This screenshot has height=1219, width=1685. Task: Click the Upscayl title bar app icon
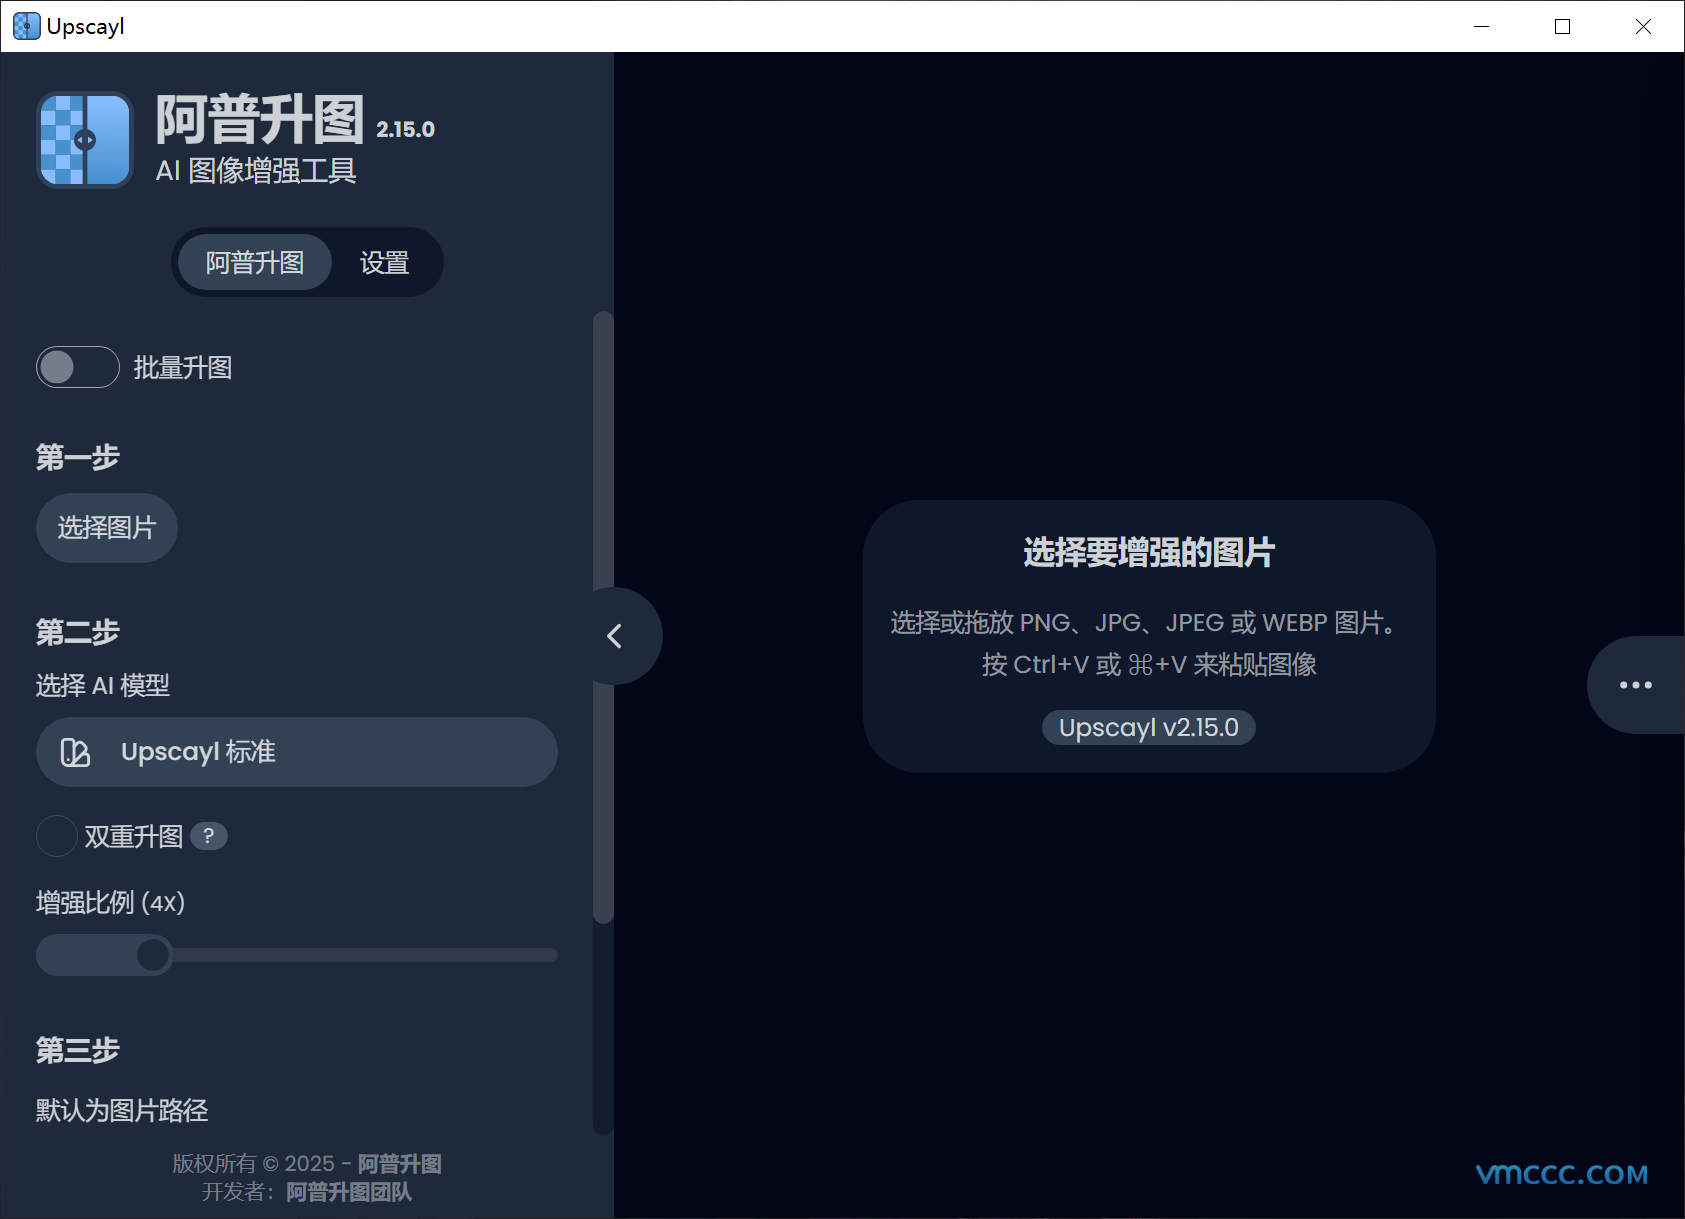pyautogui.click(x=27, y=26)
